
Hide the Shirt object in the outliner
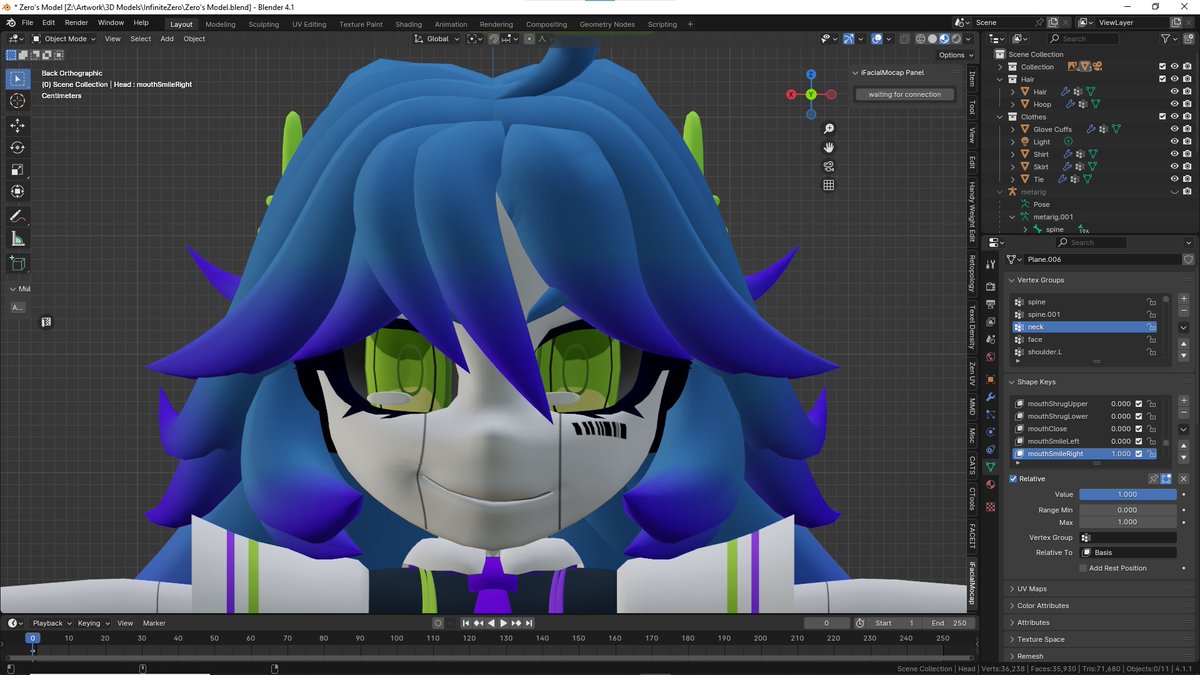click(x=1174, y=154)
